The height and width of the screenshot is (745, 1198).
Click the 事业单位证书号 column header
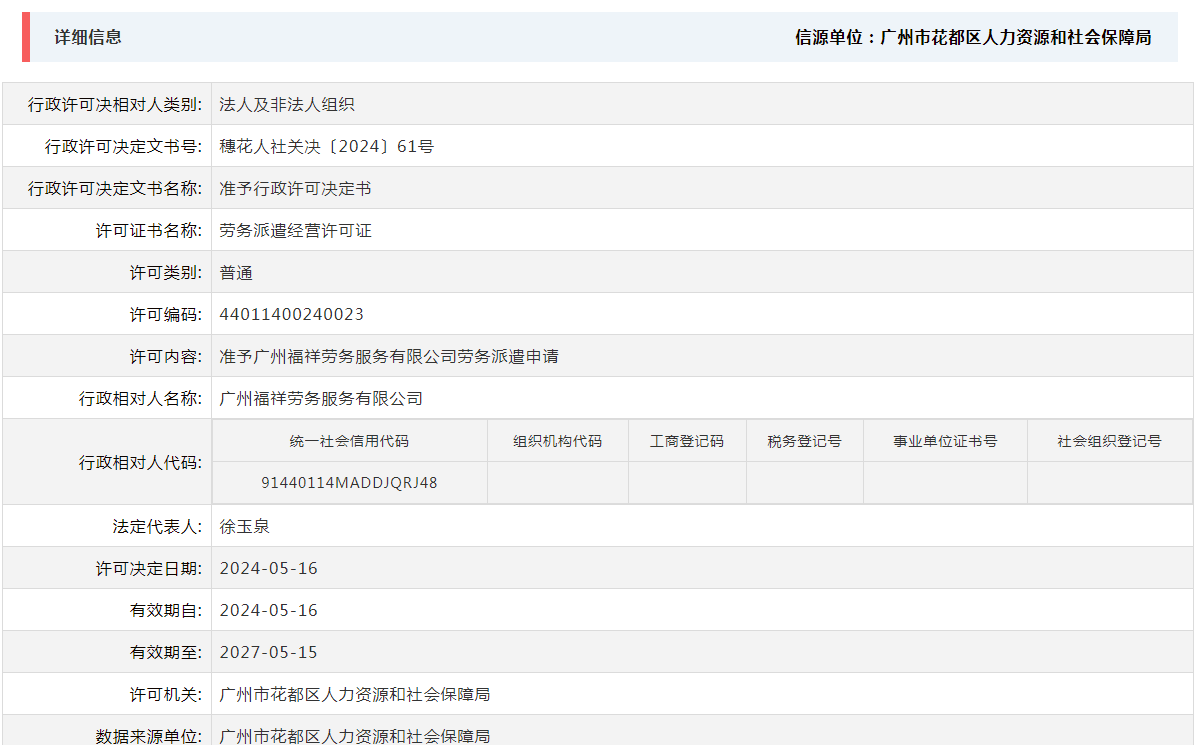945,442
